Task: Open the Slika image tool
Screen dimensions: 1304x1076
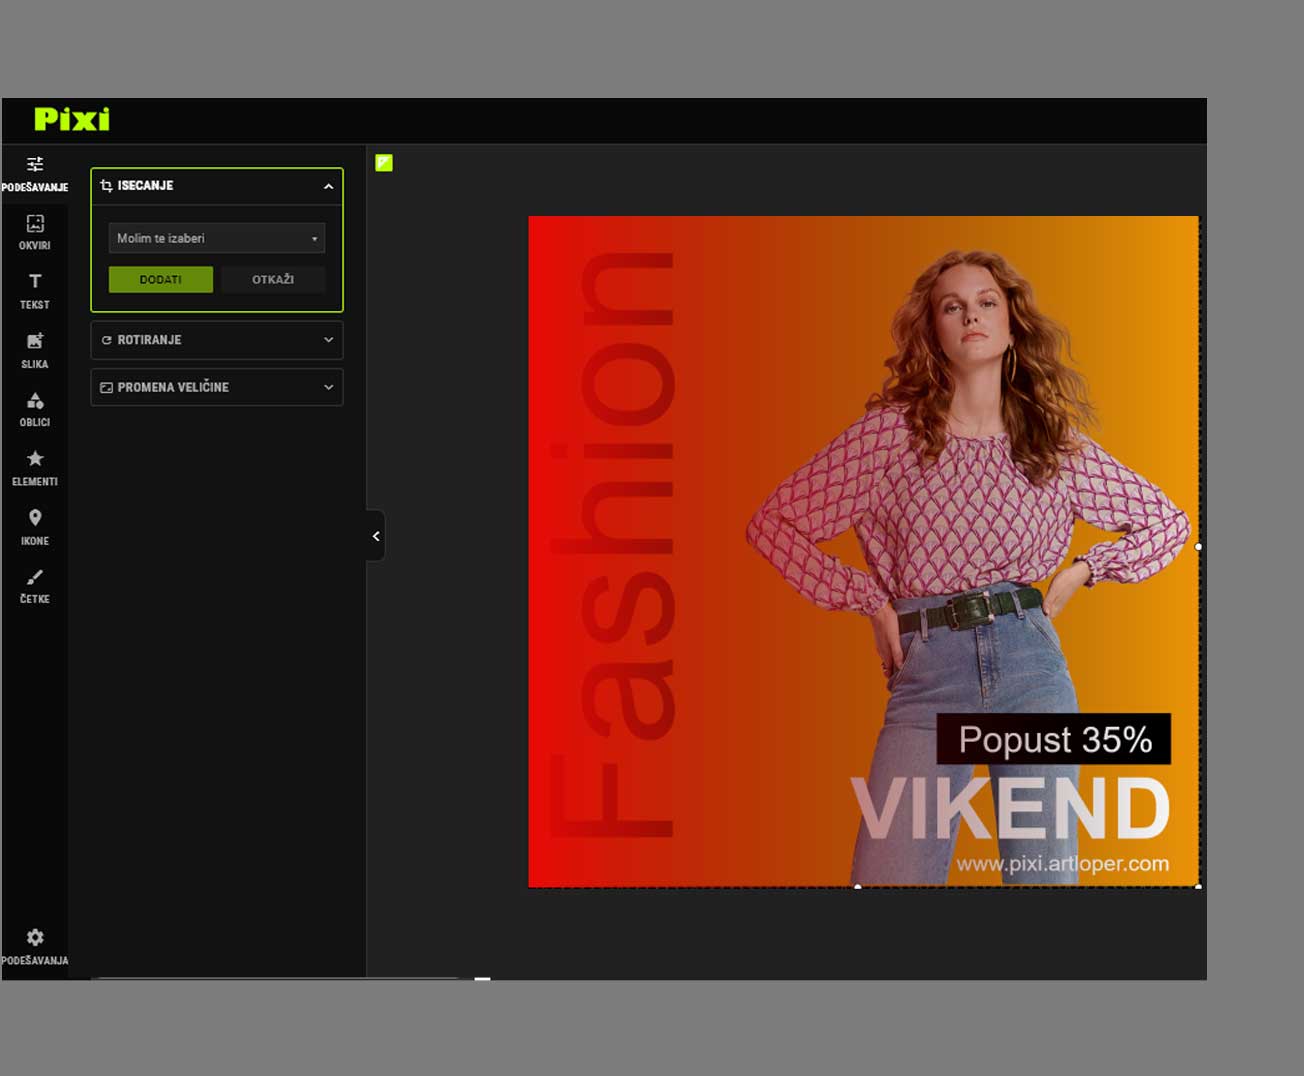Action: pyautogui.click(x=35, y=349)
